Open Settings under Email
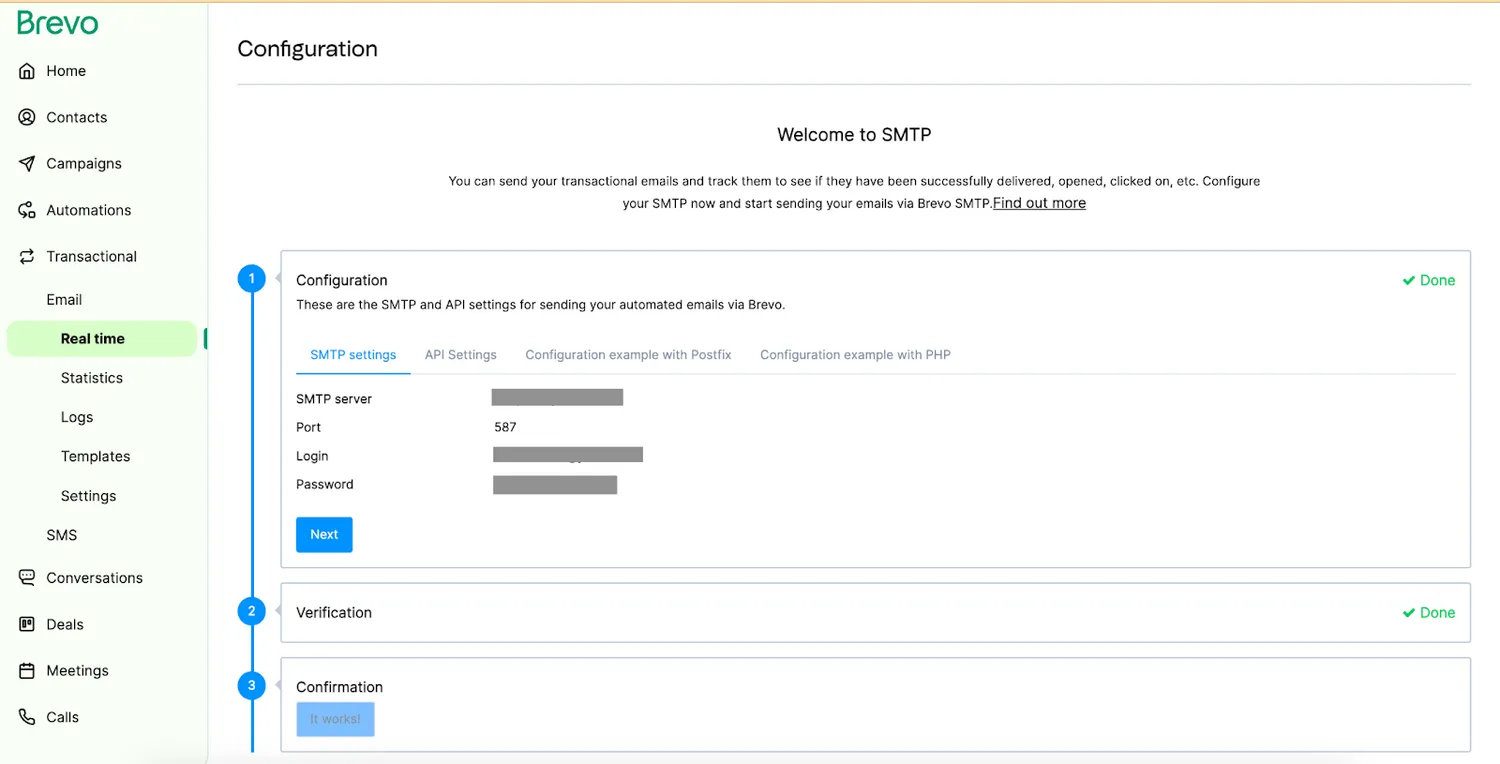This screenshot has width=1500, height=764. click(x=88, y=496)
